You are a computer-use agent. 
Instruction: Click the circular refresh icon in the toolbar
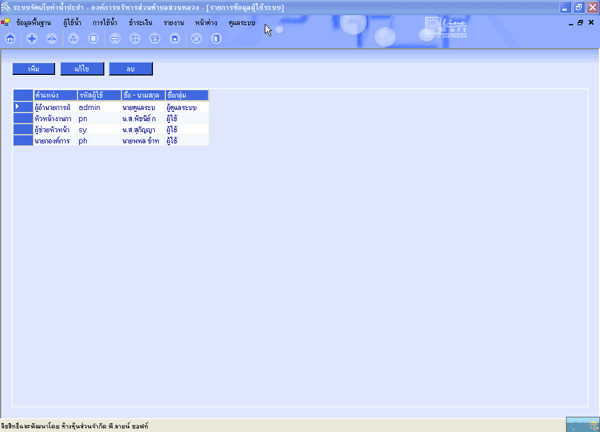click(196, 38)
